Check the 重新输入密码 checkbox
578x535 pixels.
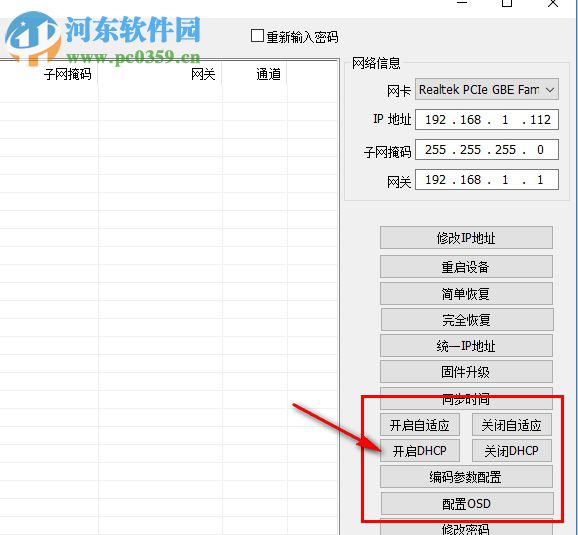coord(257,37)
